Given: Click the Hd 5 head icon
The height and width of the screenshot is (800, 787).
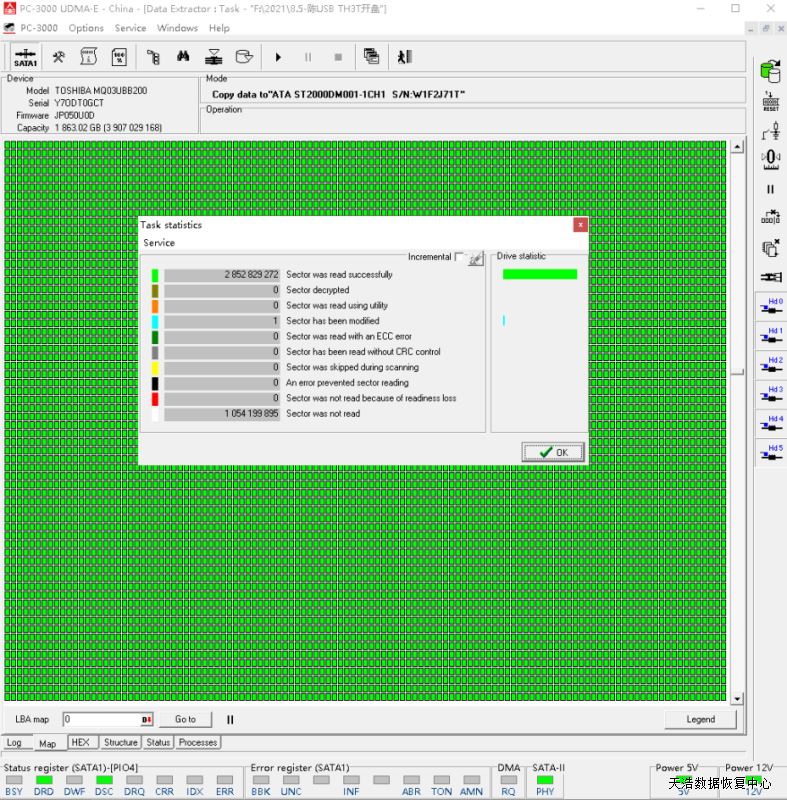Looking at the screenshot, I should pyautogui.click(x=770, y=453).
